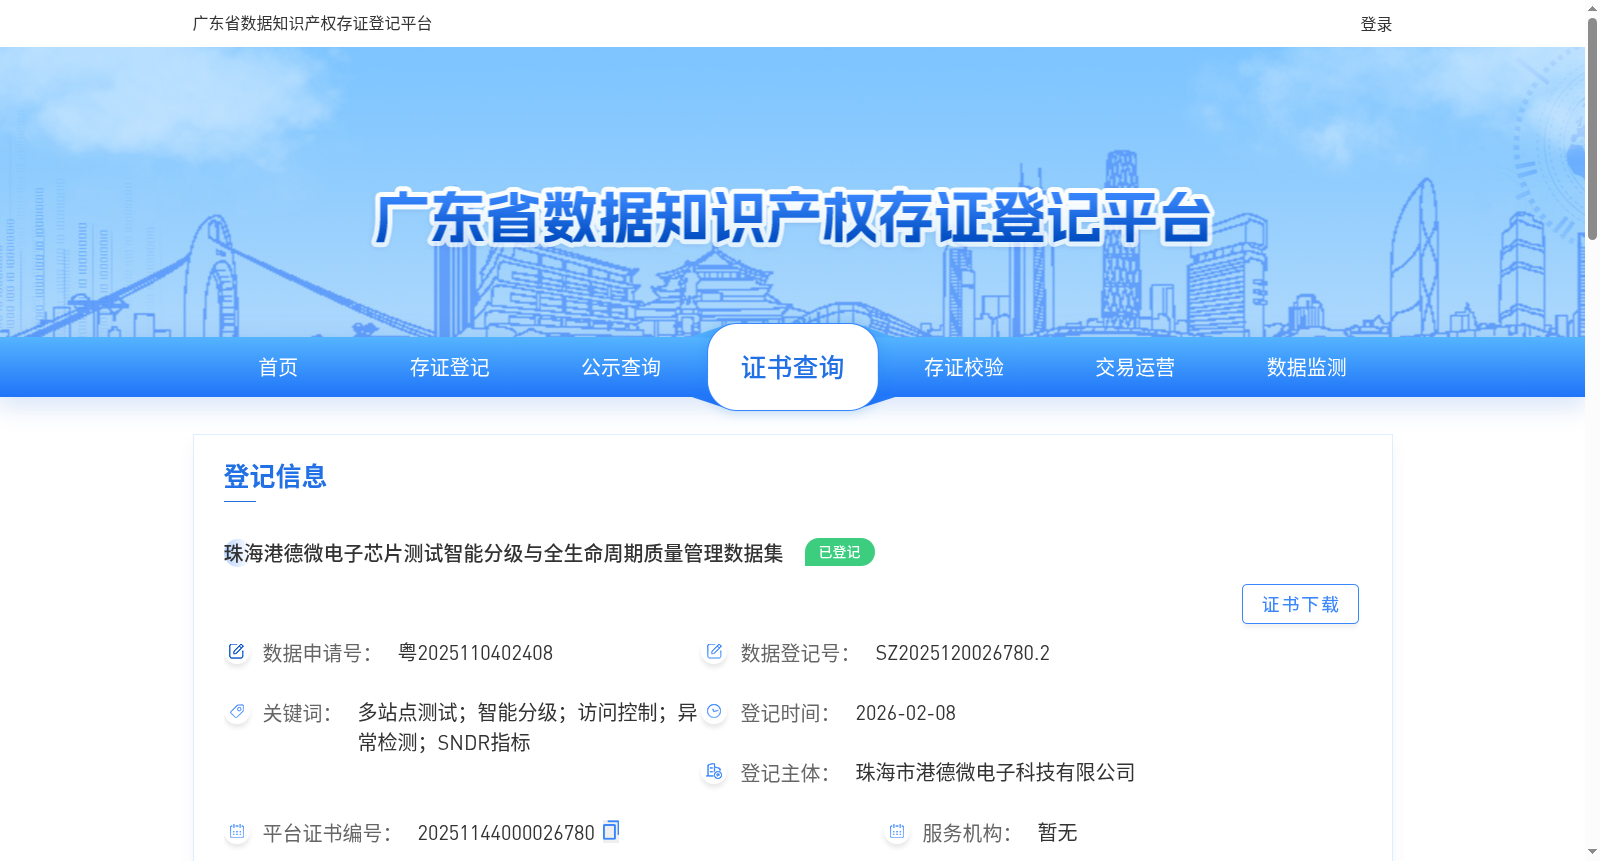Screen dimensions: 1600x861
Task: Click the scrollbar up arrow
Action: 1592,8
